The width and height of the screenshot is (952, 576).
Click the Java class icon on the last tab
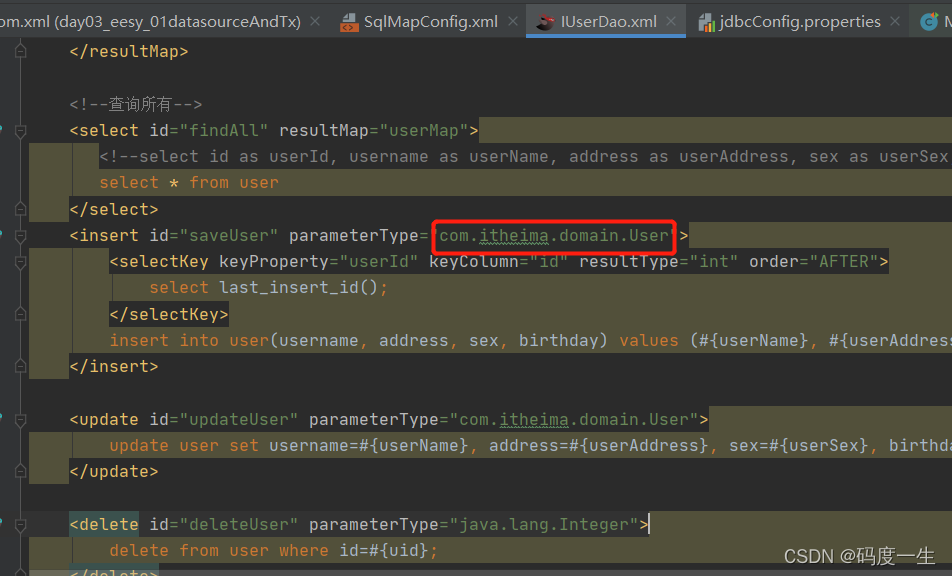929,22
